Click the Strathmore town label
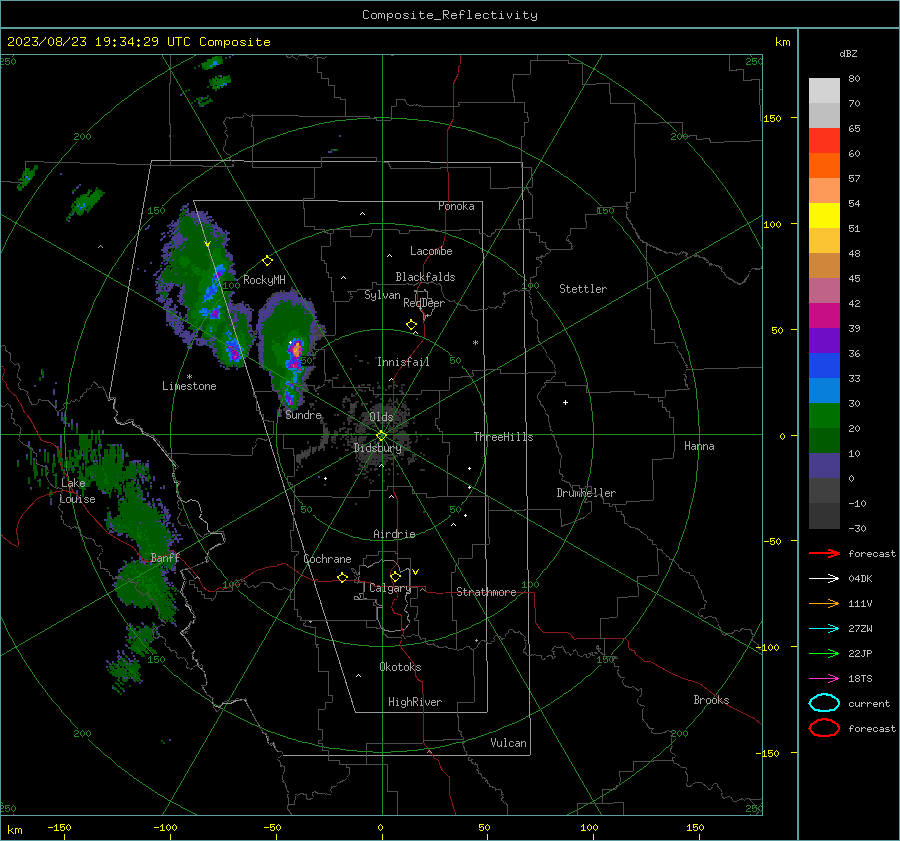 (x=486, y=592)
